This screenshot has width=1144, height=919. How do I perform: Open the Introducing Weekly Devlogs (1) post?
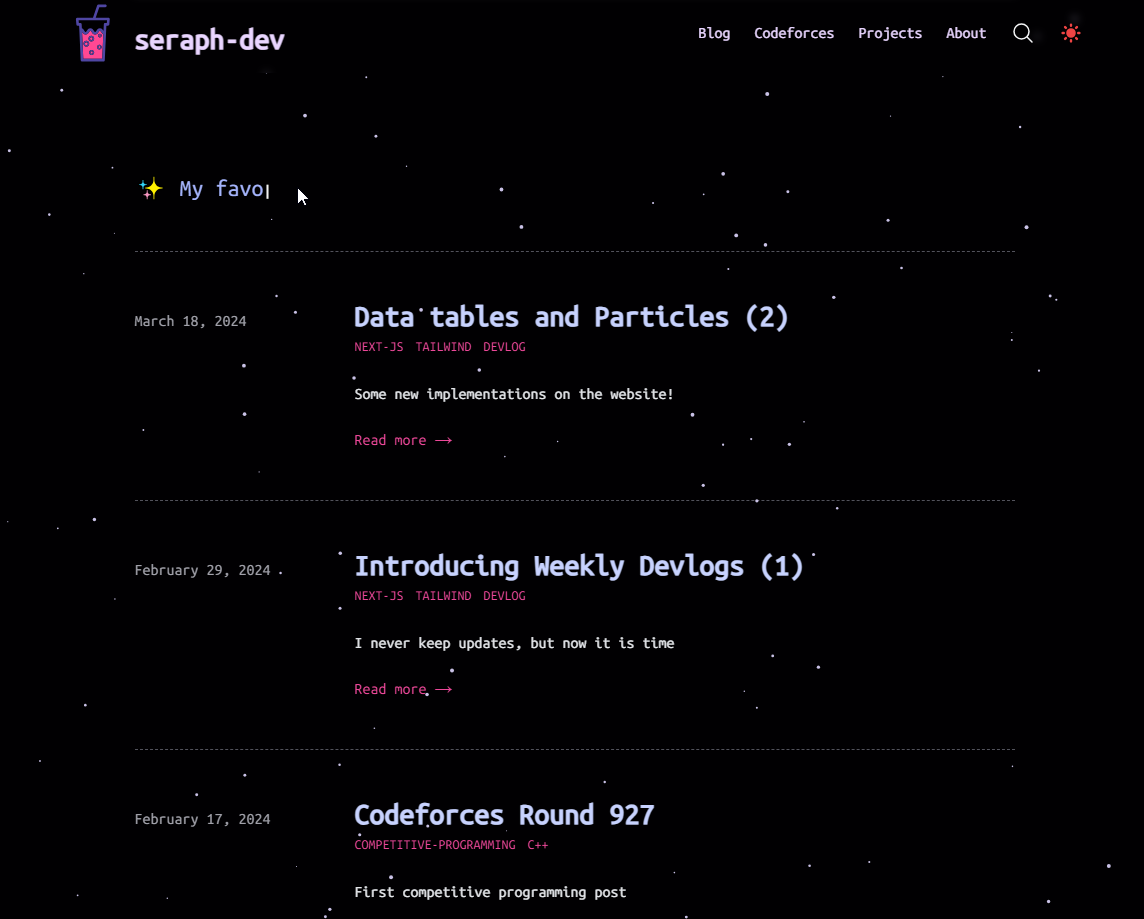tap(579, 566)
